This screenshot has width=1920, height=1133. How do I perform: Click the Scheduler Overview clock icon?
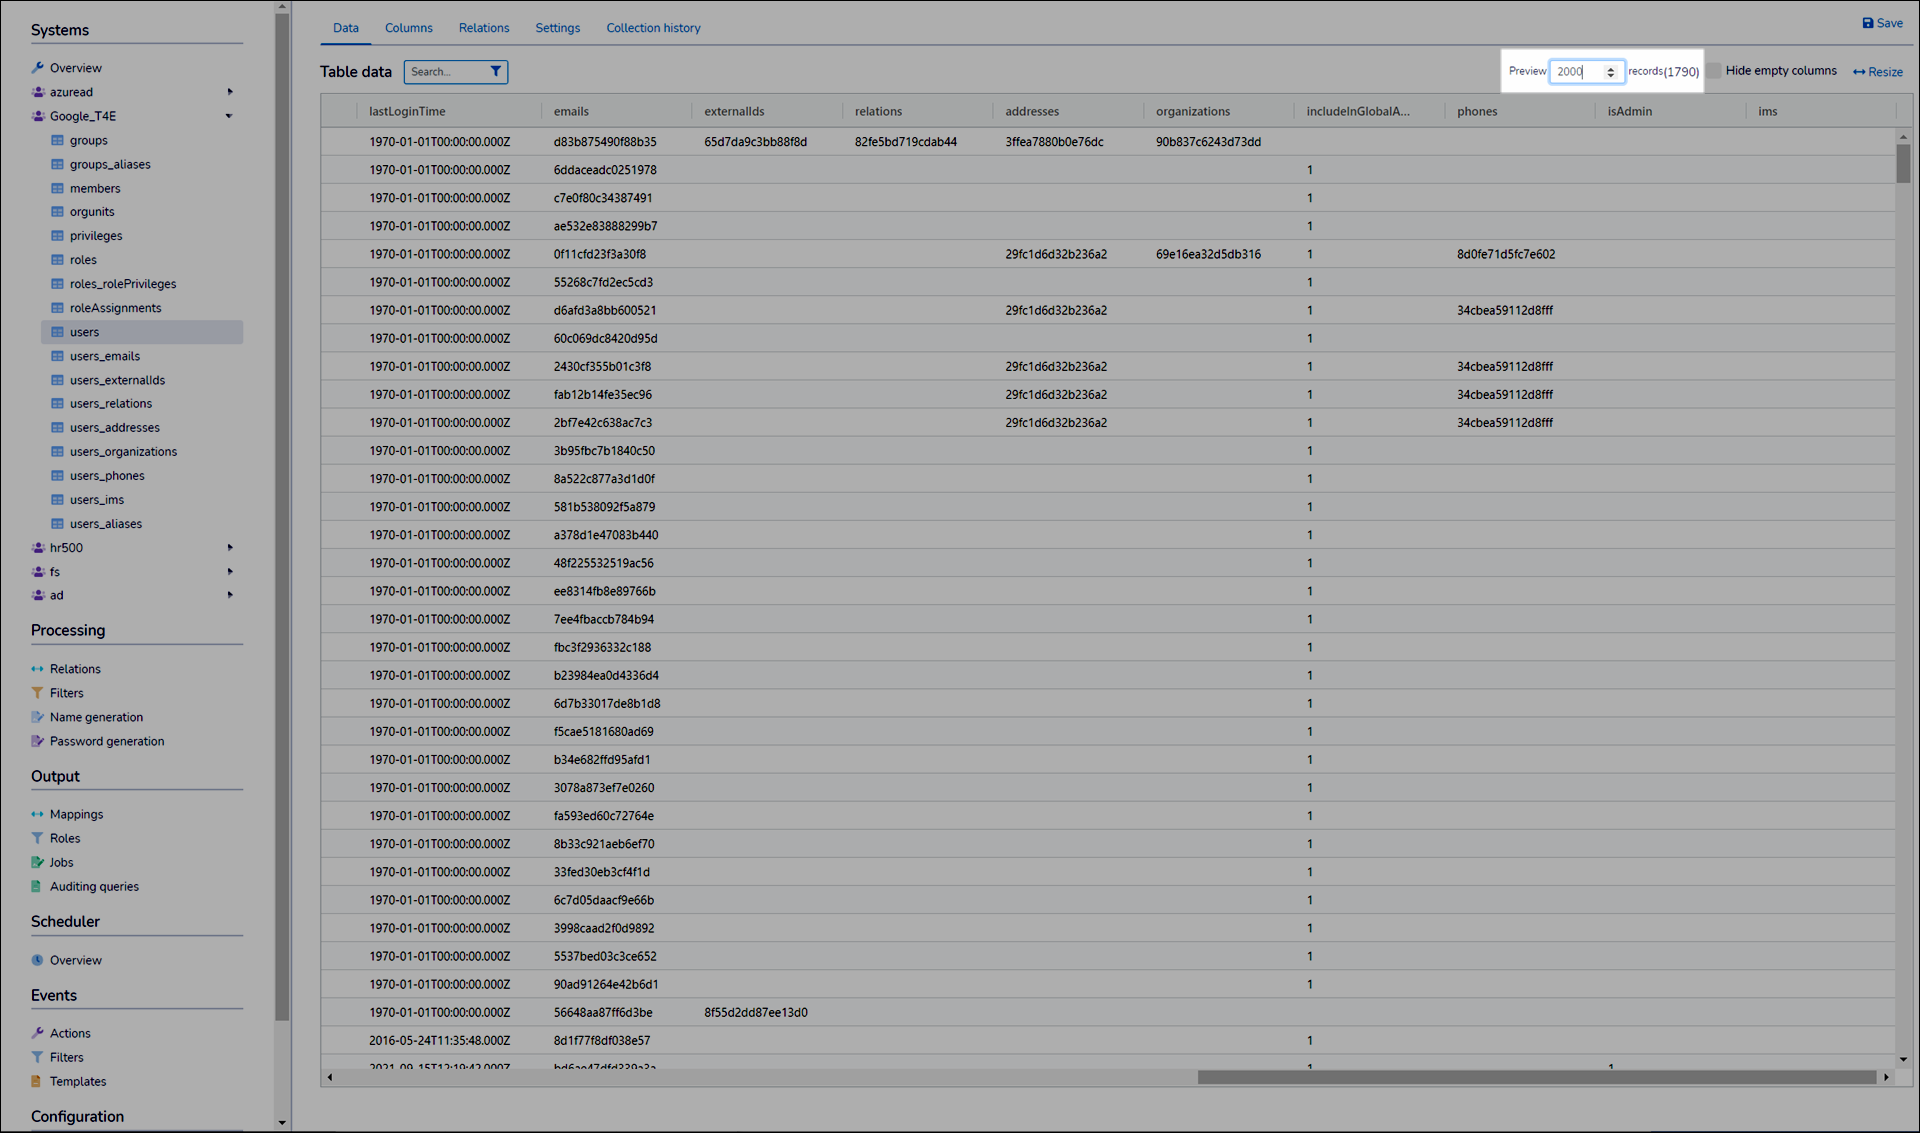click(x=37, y=960)
